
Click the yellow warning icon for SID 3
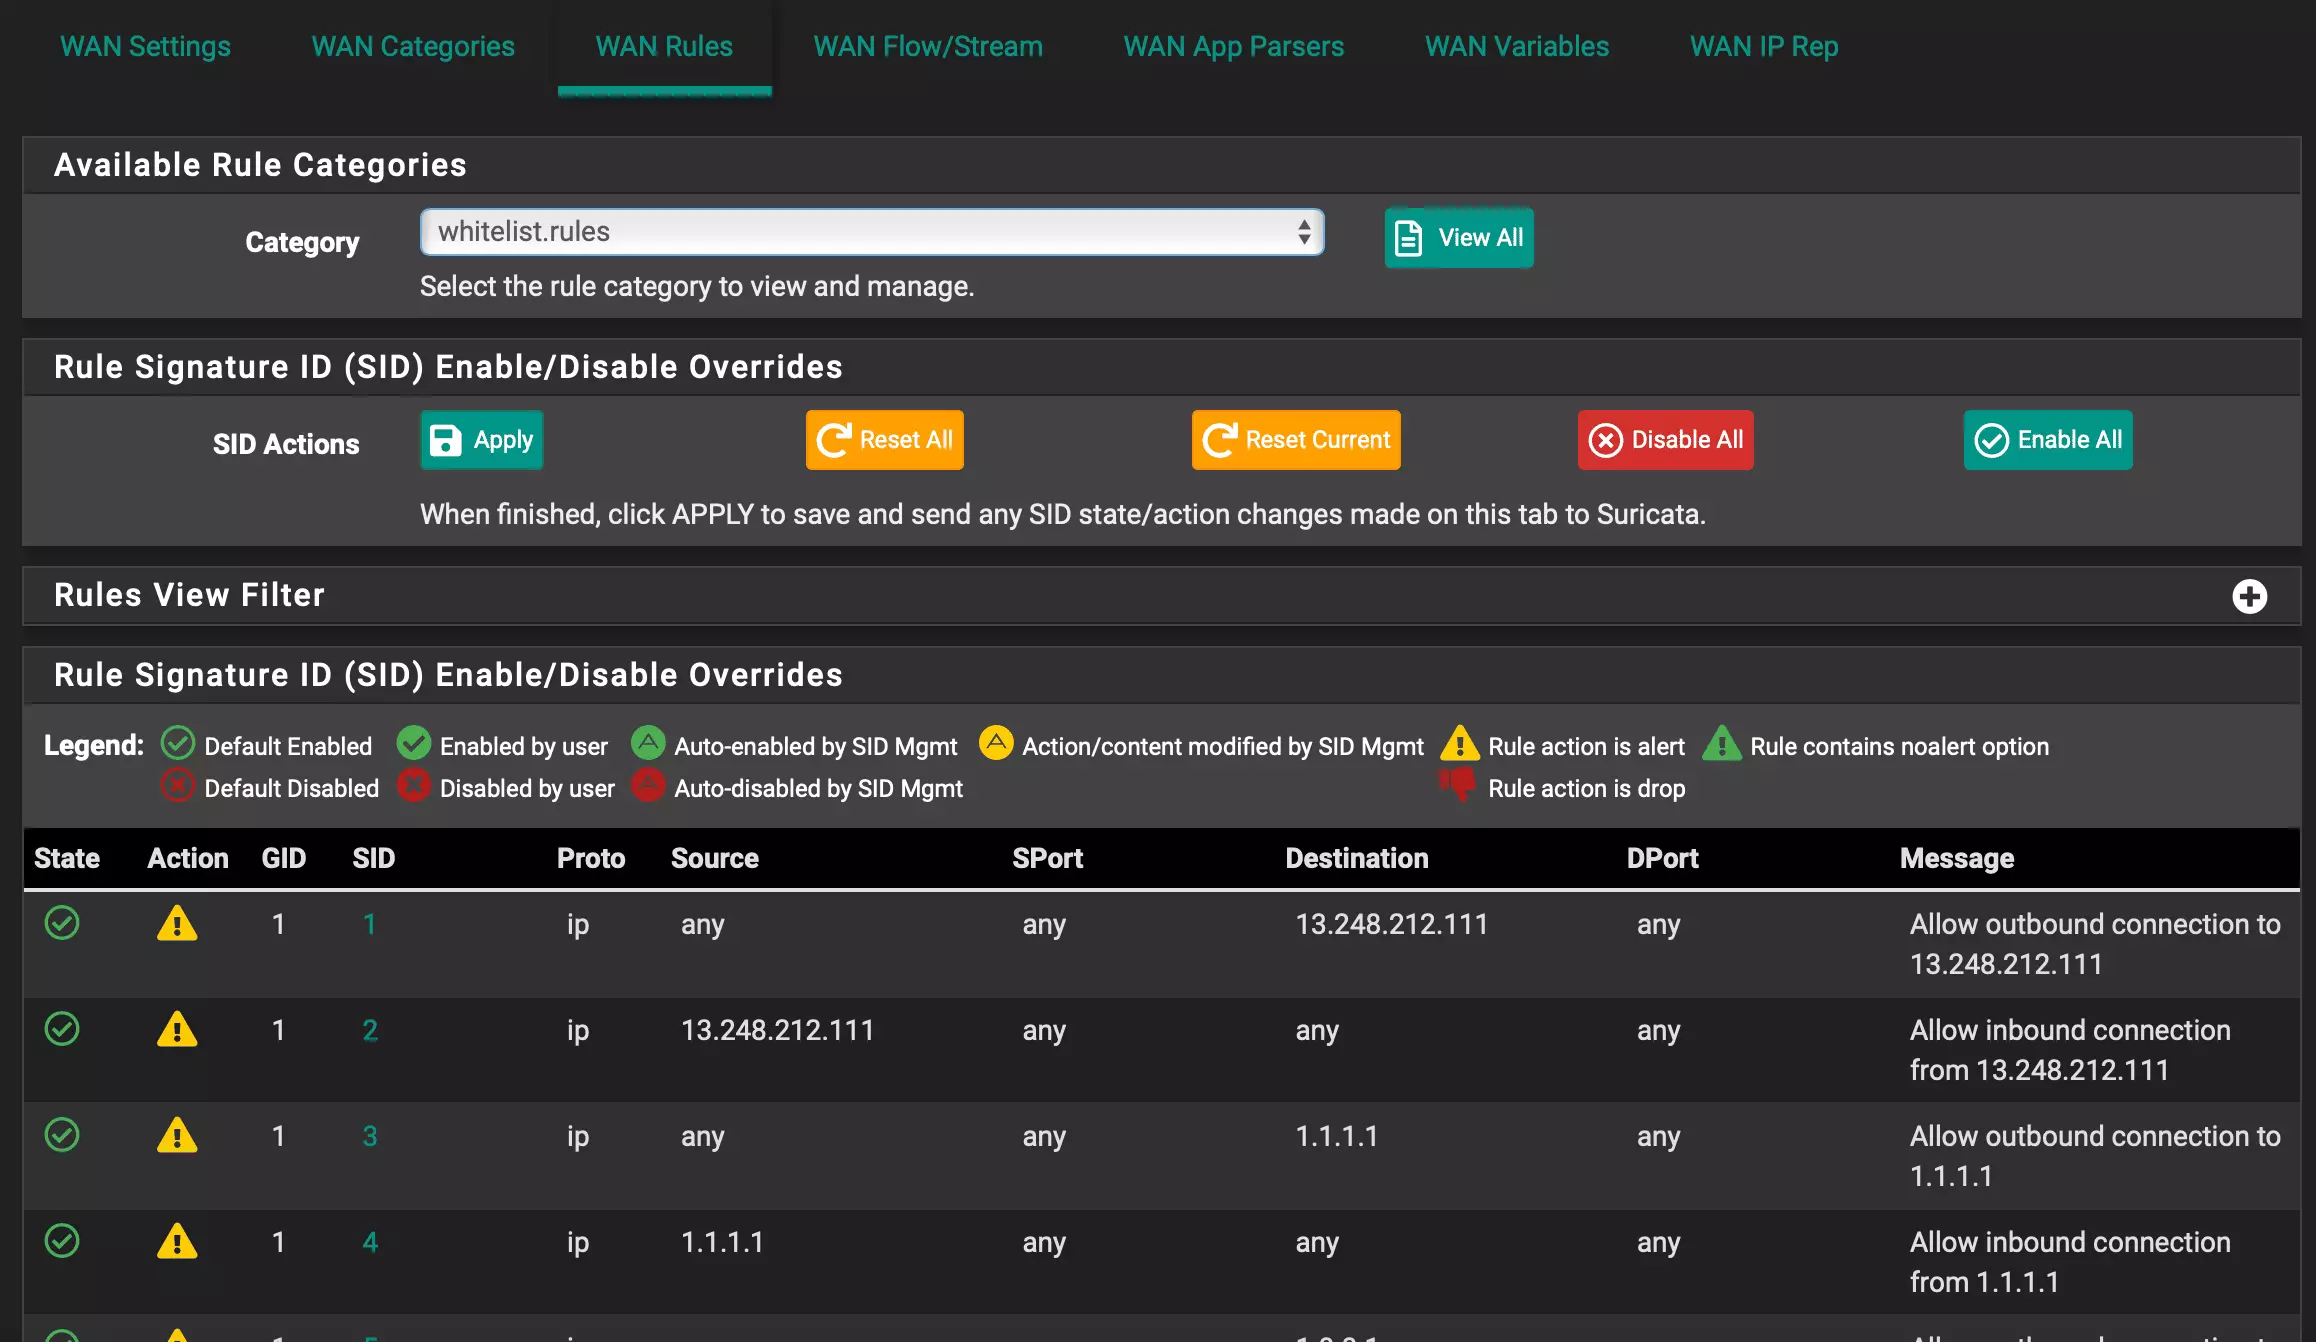[x=177, y=1136]
